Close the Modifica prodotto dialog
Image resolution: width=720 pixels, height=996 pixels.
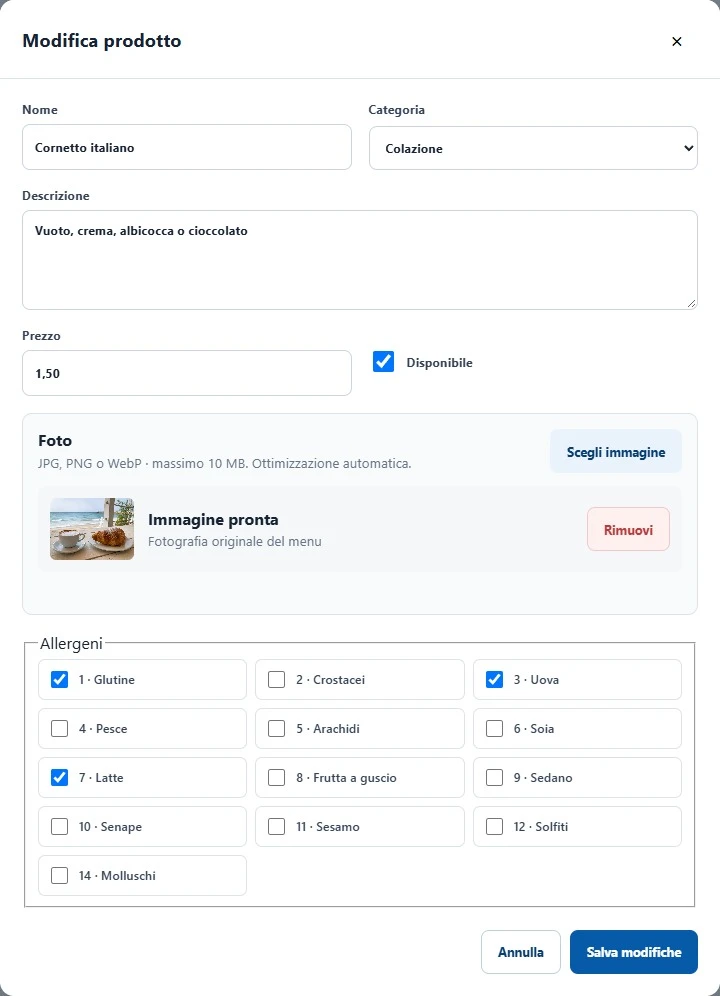pyautogui.click(x=676, y=41)
